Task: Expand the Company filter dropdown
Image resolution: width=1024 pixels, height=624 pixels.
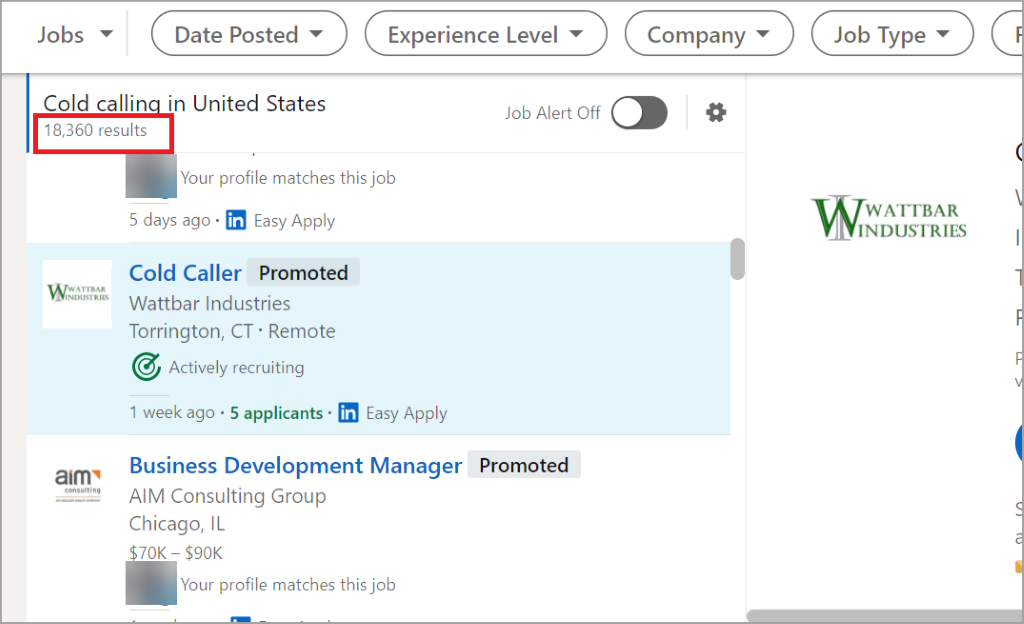Action: point(708,35)
